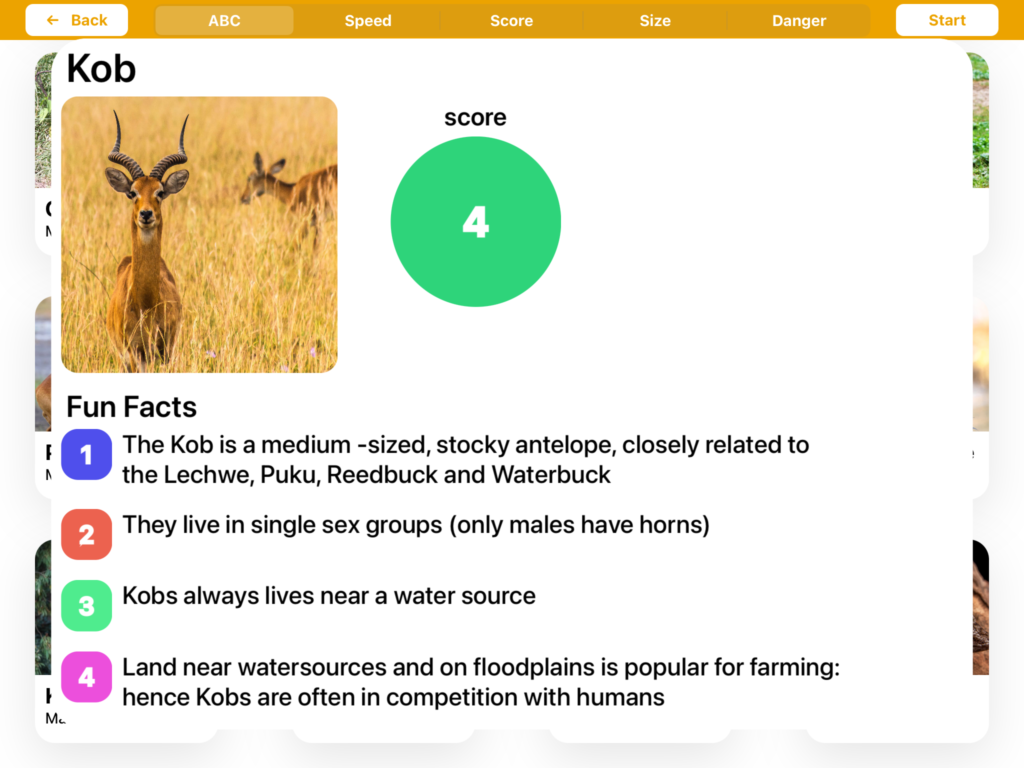
Task: Select the fact about medium-sized stocky antelope
Action: click(x=465, y=459)
